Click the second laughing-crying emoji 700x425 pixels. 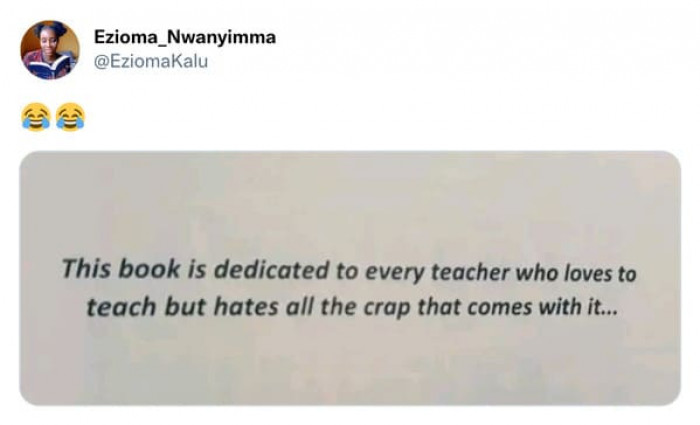click(x=70, y=118)
